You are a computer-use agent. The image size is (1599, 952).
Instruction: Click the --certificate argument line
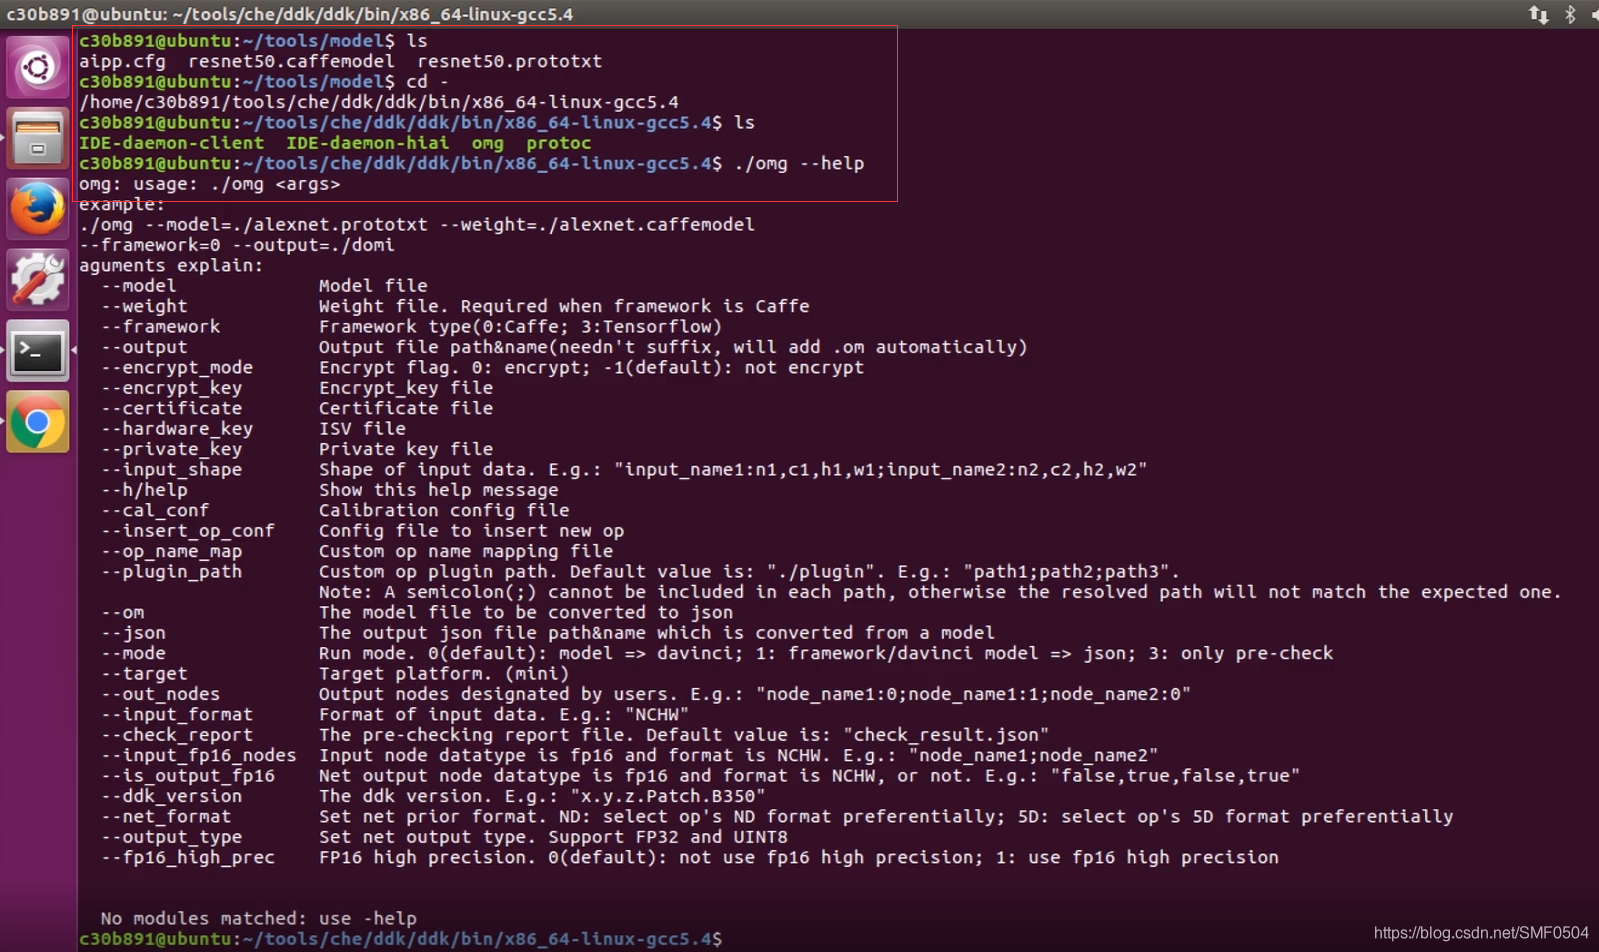point(297,408)
